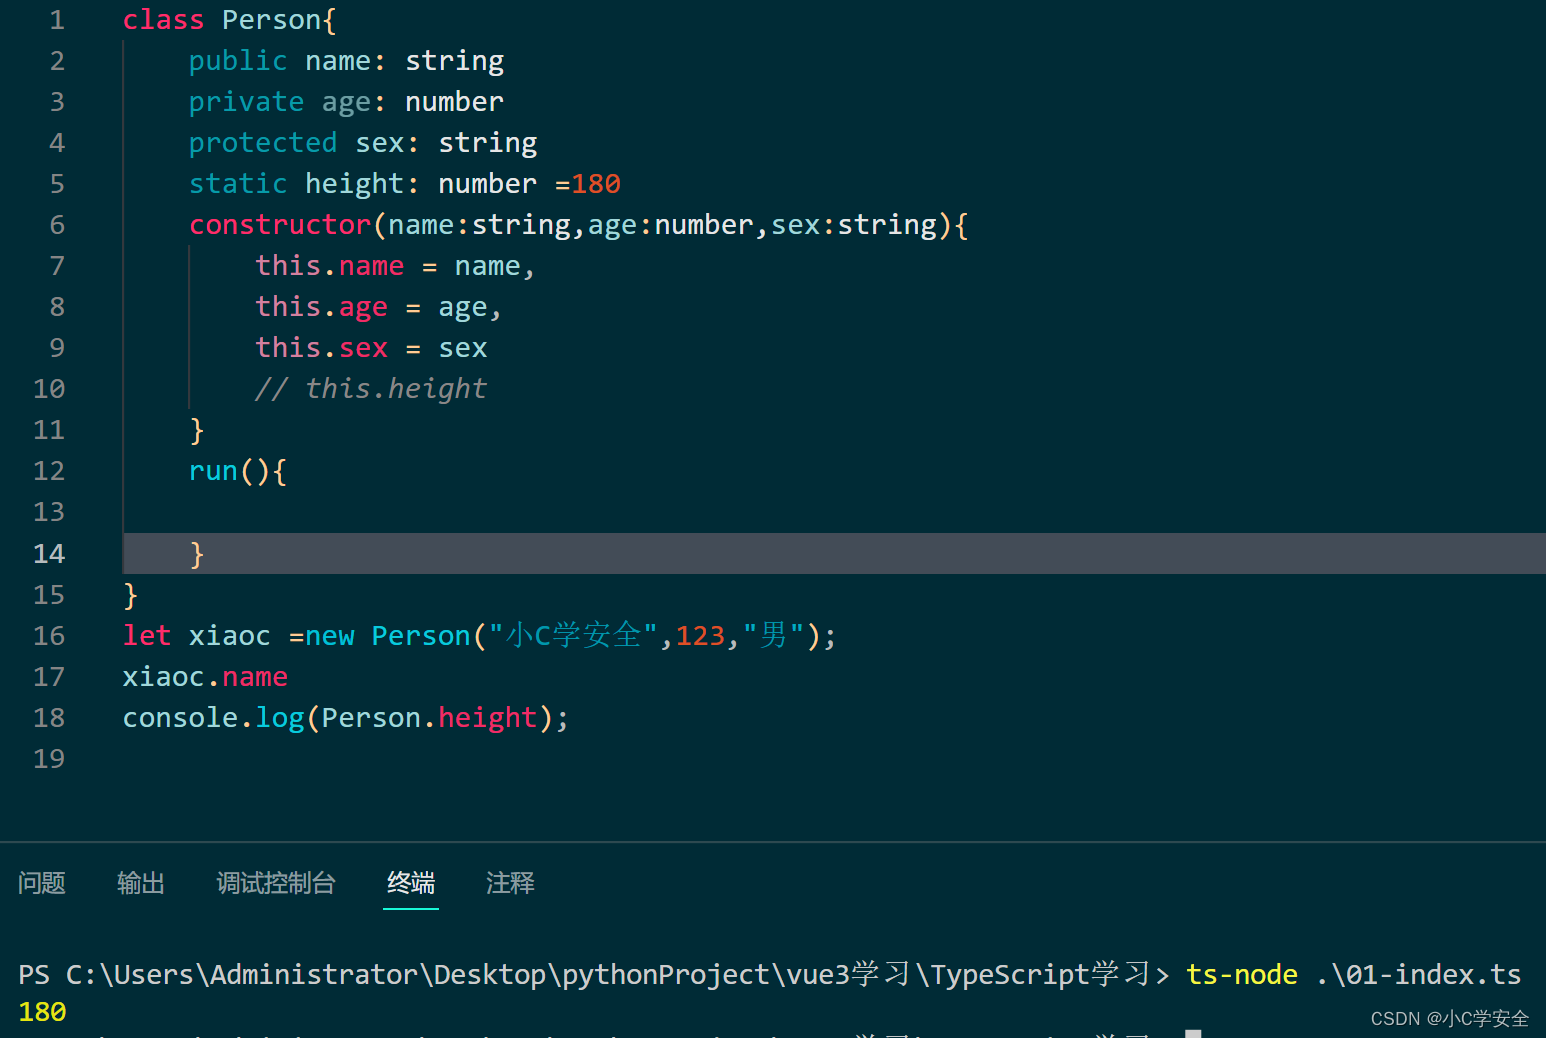Click the highlighted closing brace on line 14
The width and height of the screenshot is (1546, 1038).
click(x=197, y=553)
